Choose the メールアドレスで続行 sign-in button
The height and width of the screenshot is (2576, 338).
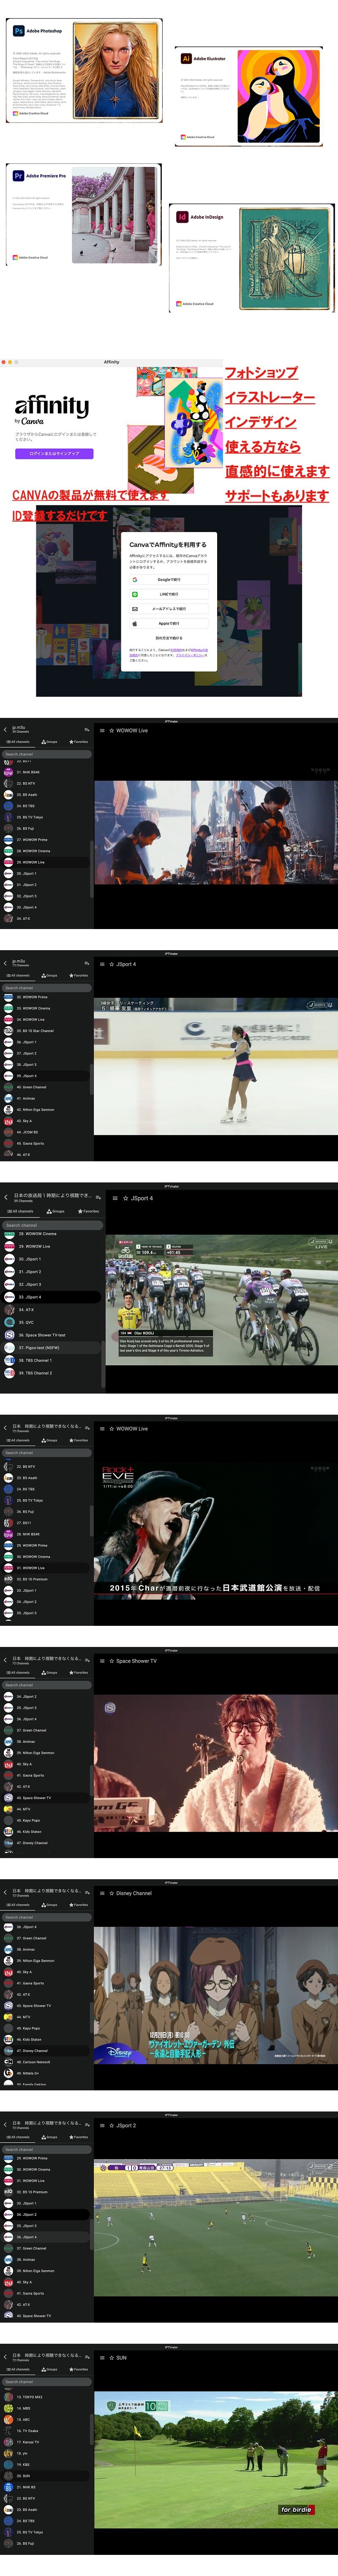point(168,608)
